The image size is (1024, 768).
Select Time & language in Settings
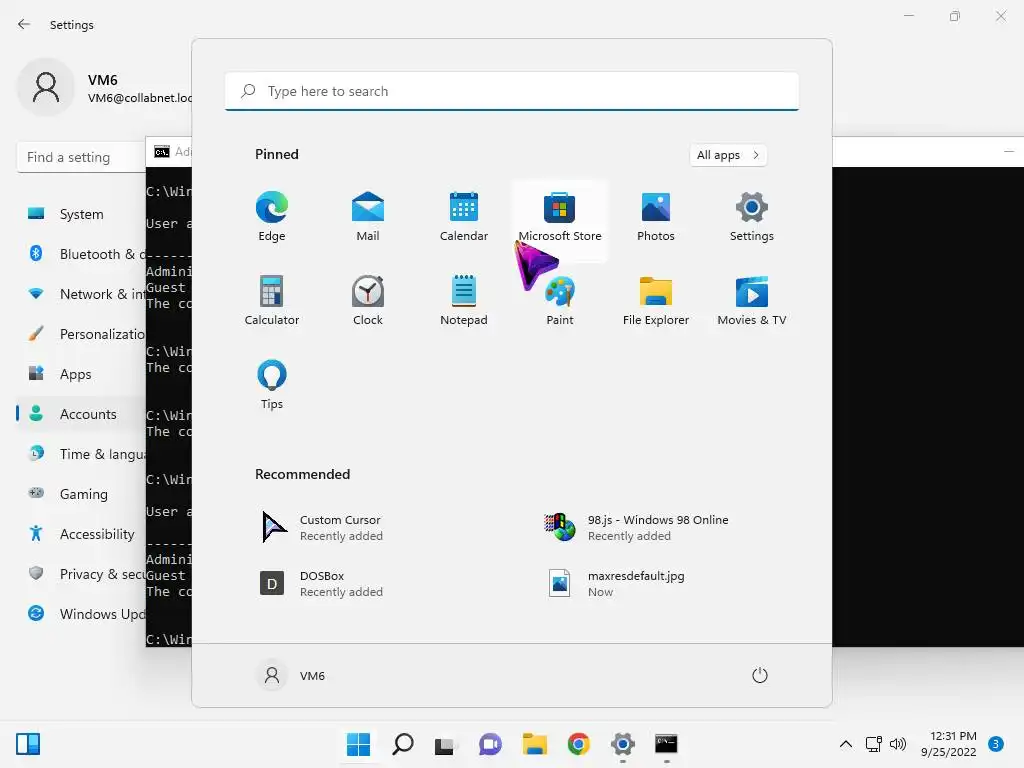[x=81, y=454]
